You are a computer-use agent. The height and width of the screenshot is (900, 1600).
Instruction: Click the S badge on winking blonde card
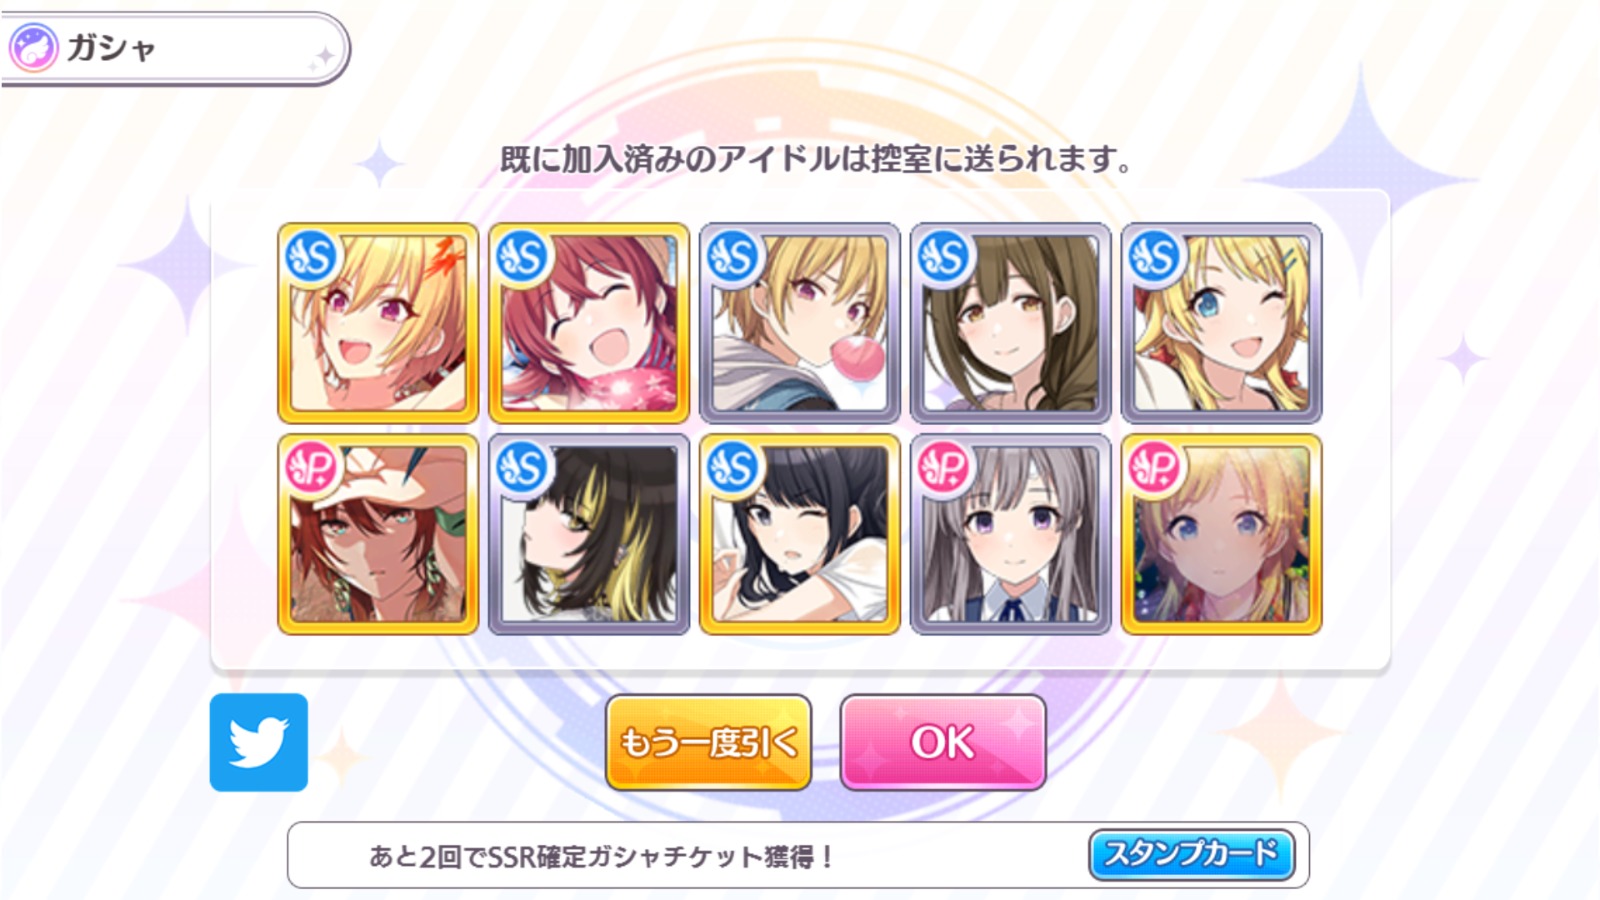(1155, 257)
